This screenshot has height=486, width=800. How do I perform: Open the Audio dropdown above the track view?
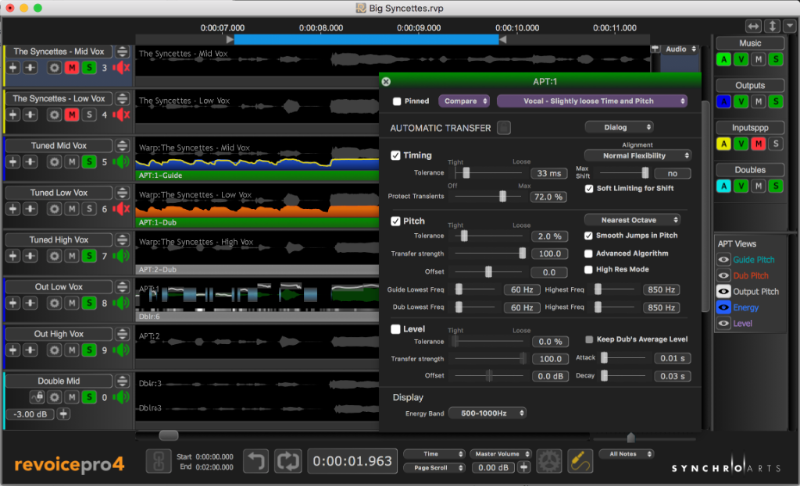(x=680, y=49)
